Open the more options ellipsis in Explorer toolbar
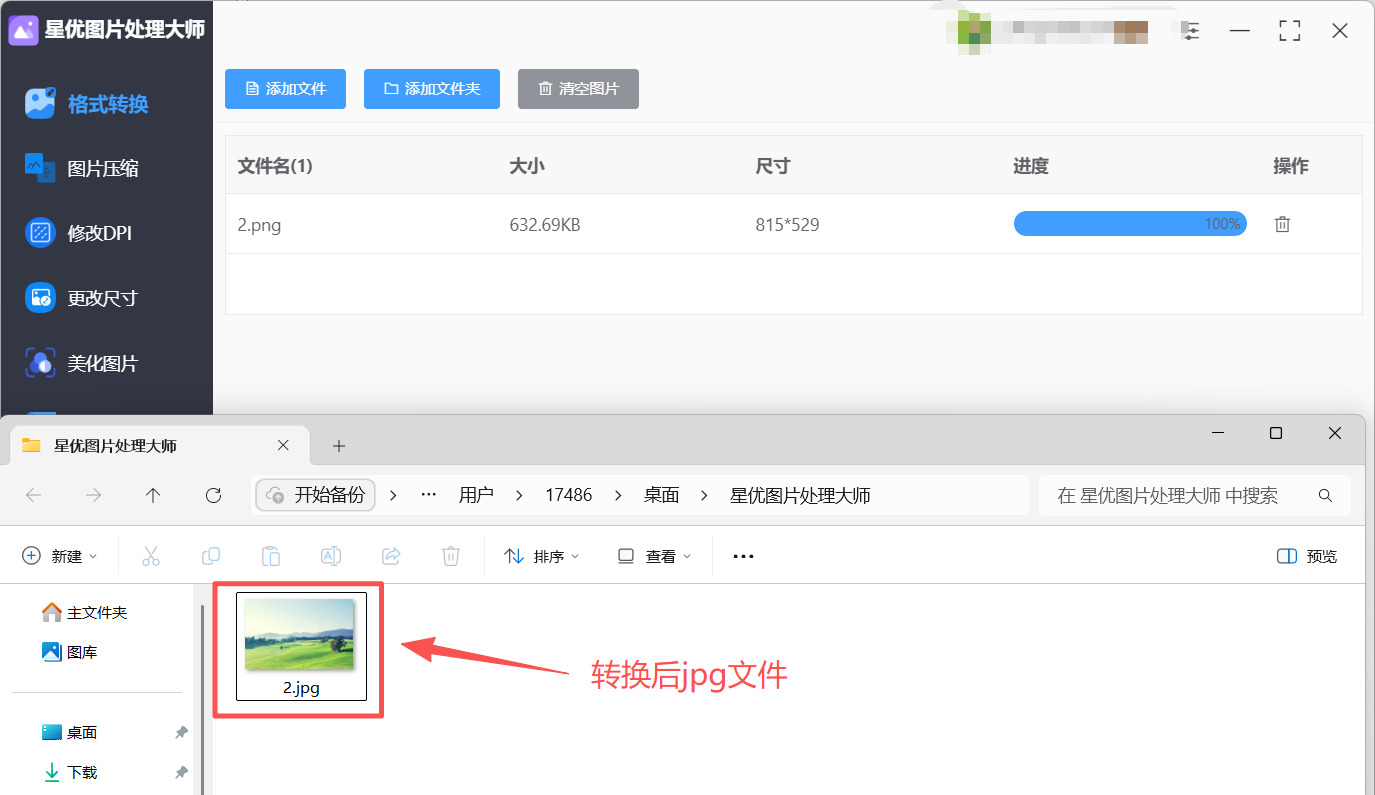 [743, 556]
